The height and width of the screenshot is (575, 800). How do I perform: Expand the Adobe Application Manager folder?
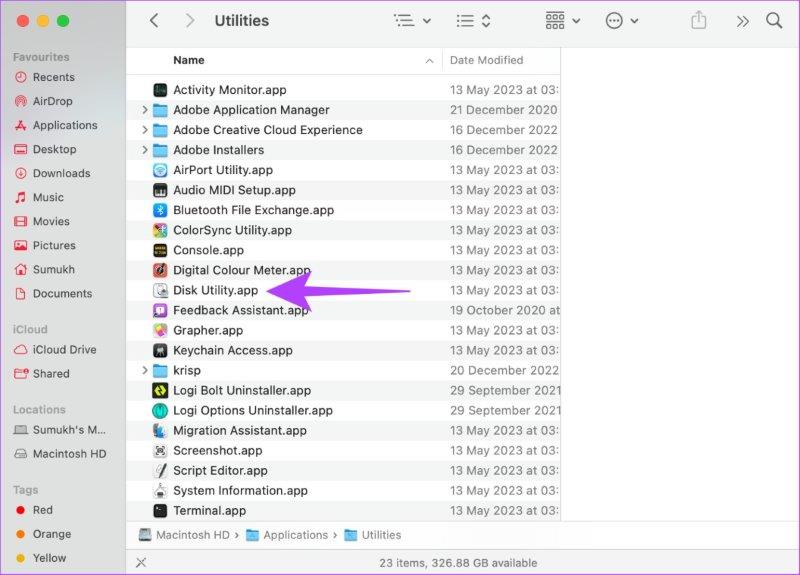pyautogui.click(x=145, y=110)
